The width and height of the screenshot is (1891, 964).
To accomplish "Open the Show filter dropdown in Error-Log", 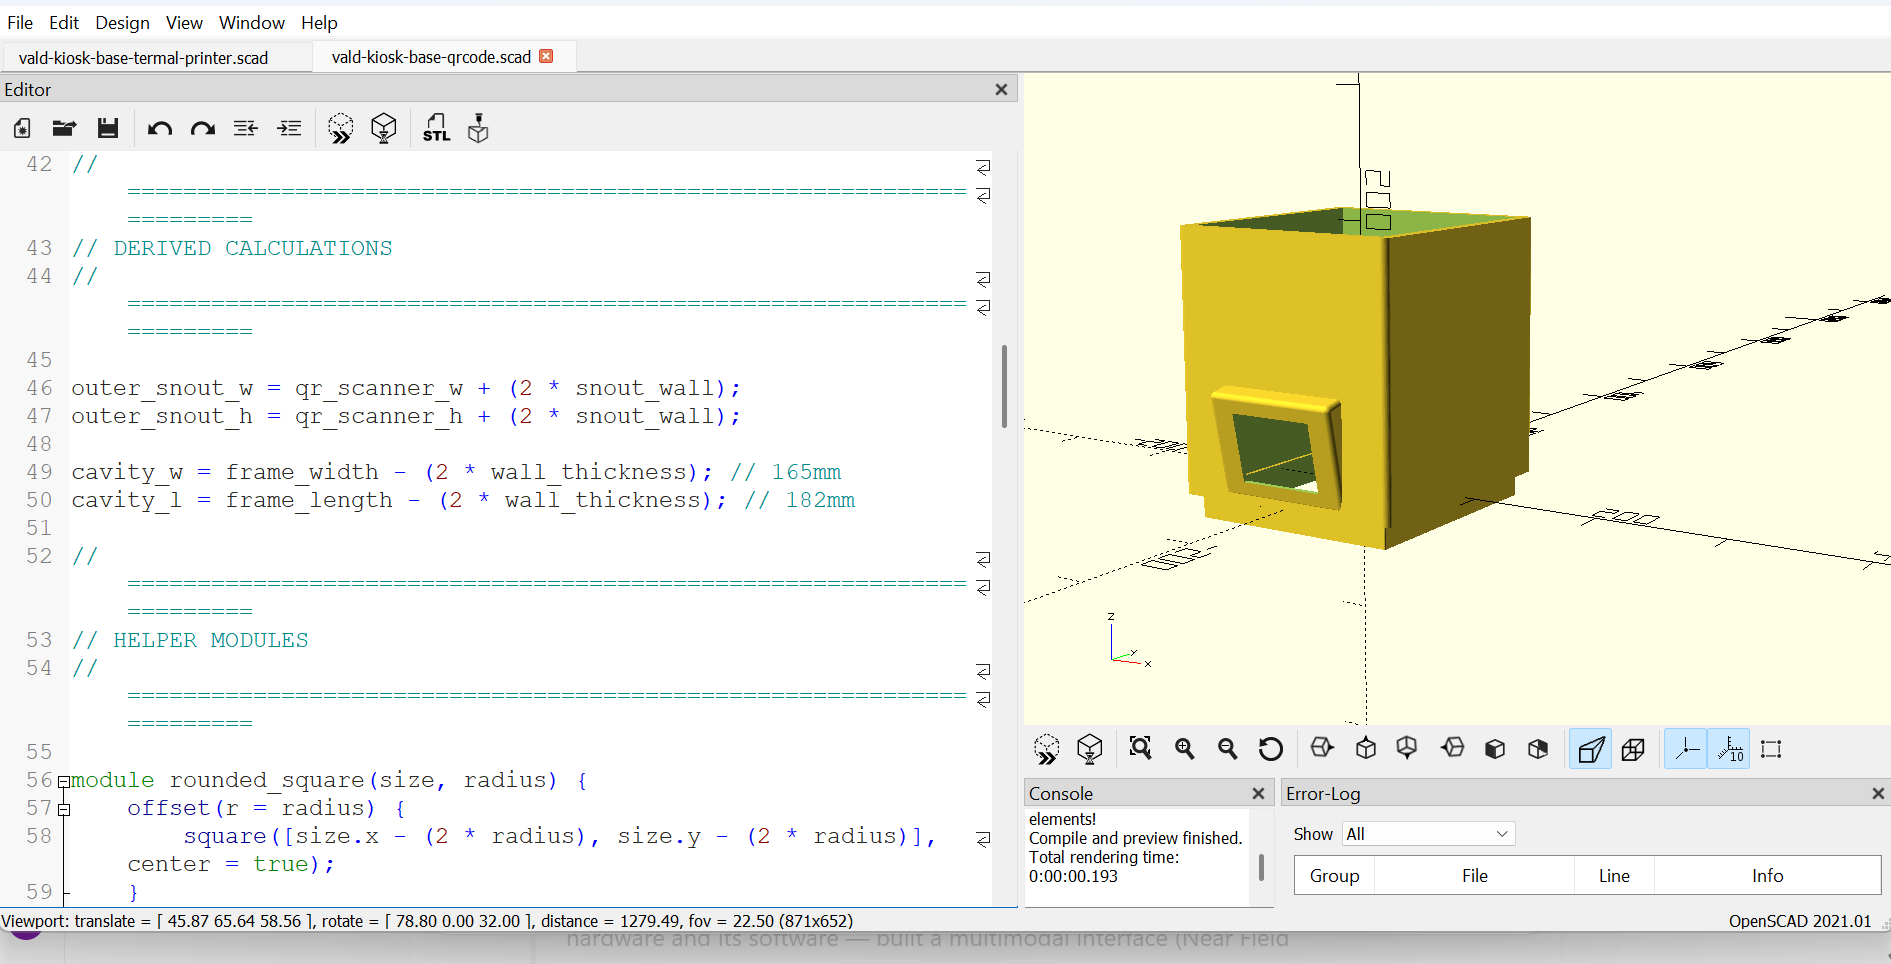I will 1428,834.
